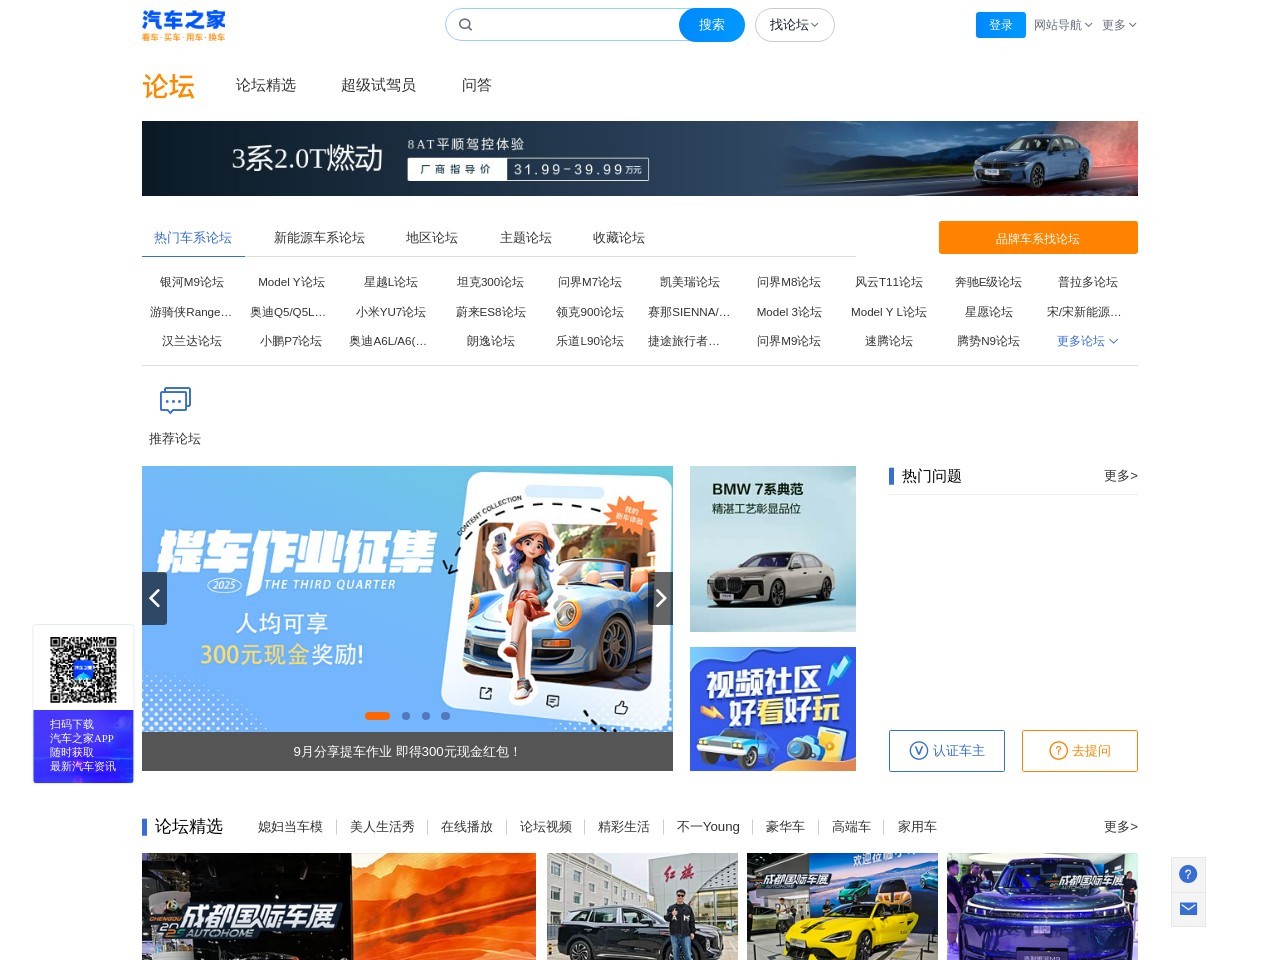Open 坦克300论坛 link

click(490, 282)
